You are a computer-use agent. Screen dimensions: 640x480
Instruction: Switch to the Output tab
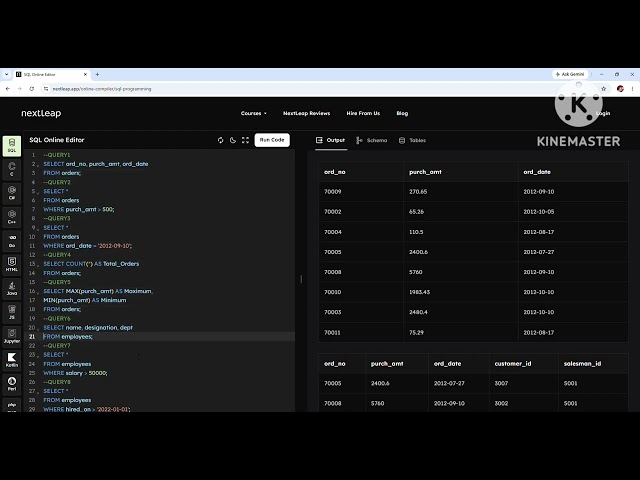[x=331, y=140]
